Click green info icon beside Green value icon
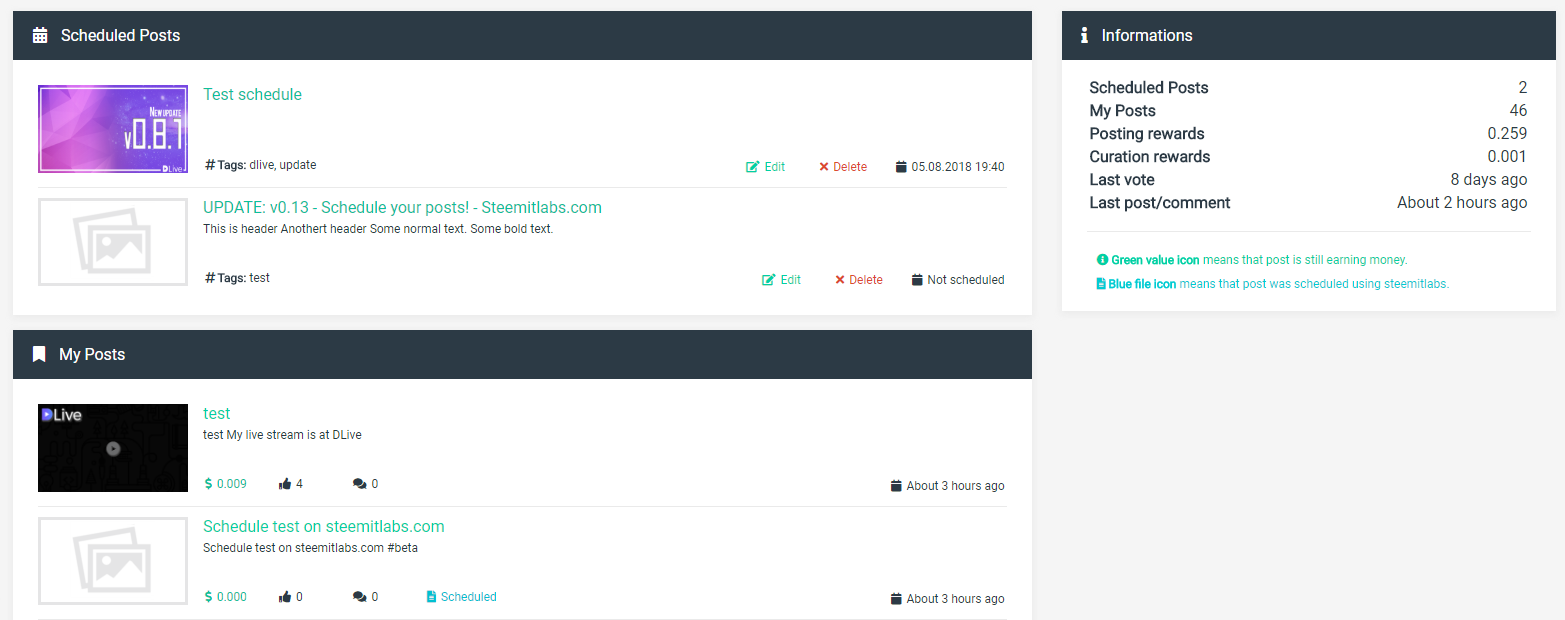 pos(1102,259)
